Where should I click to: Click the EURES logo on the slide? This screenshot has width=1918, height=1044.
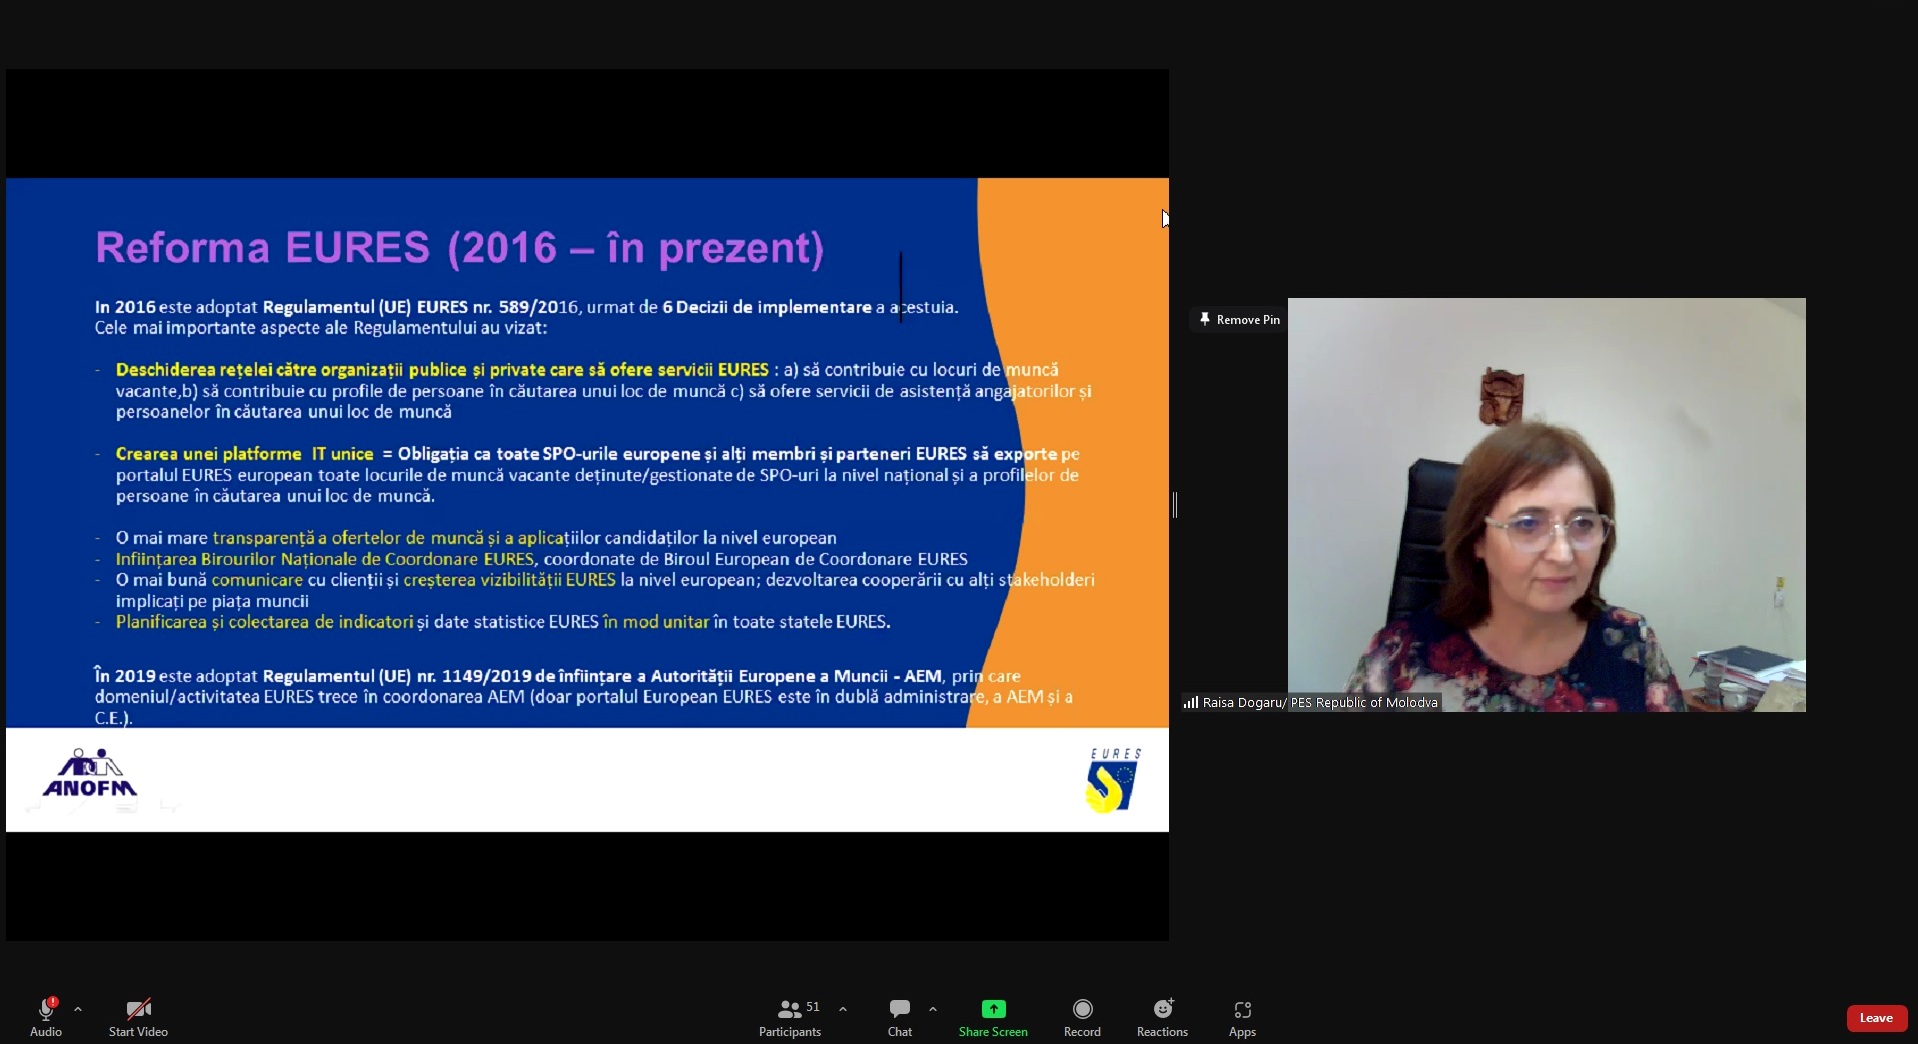coord(1112,780)
